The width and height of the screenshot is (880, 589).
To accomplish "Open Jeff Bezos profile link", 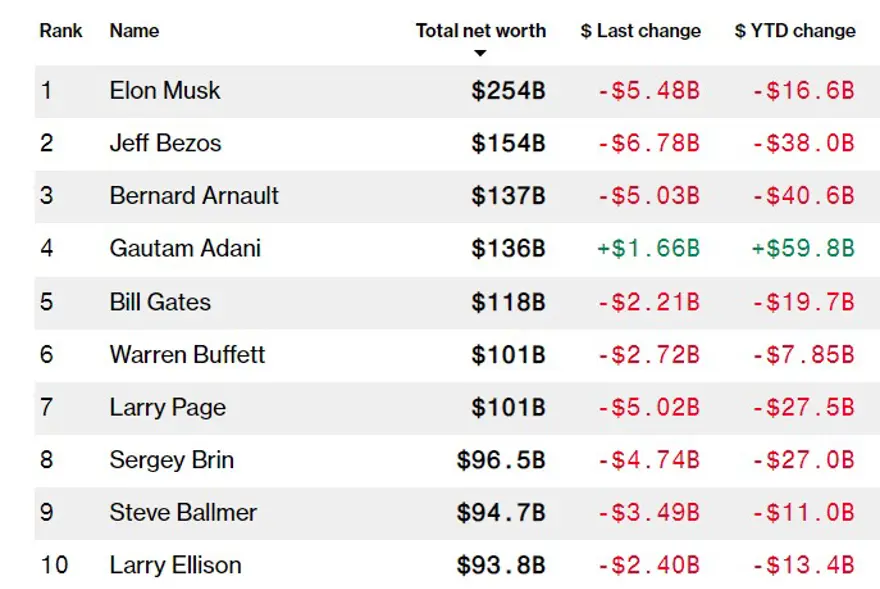I will click(165, 144).
